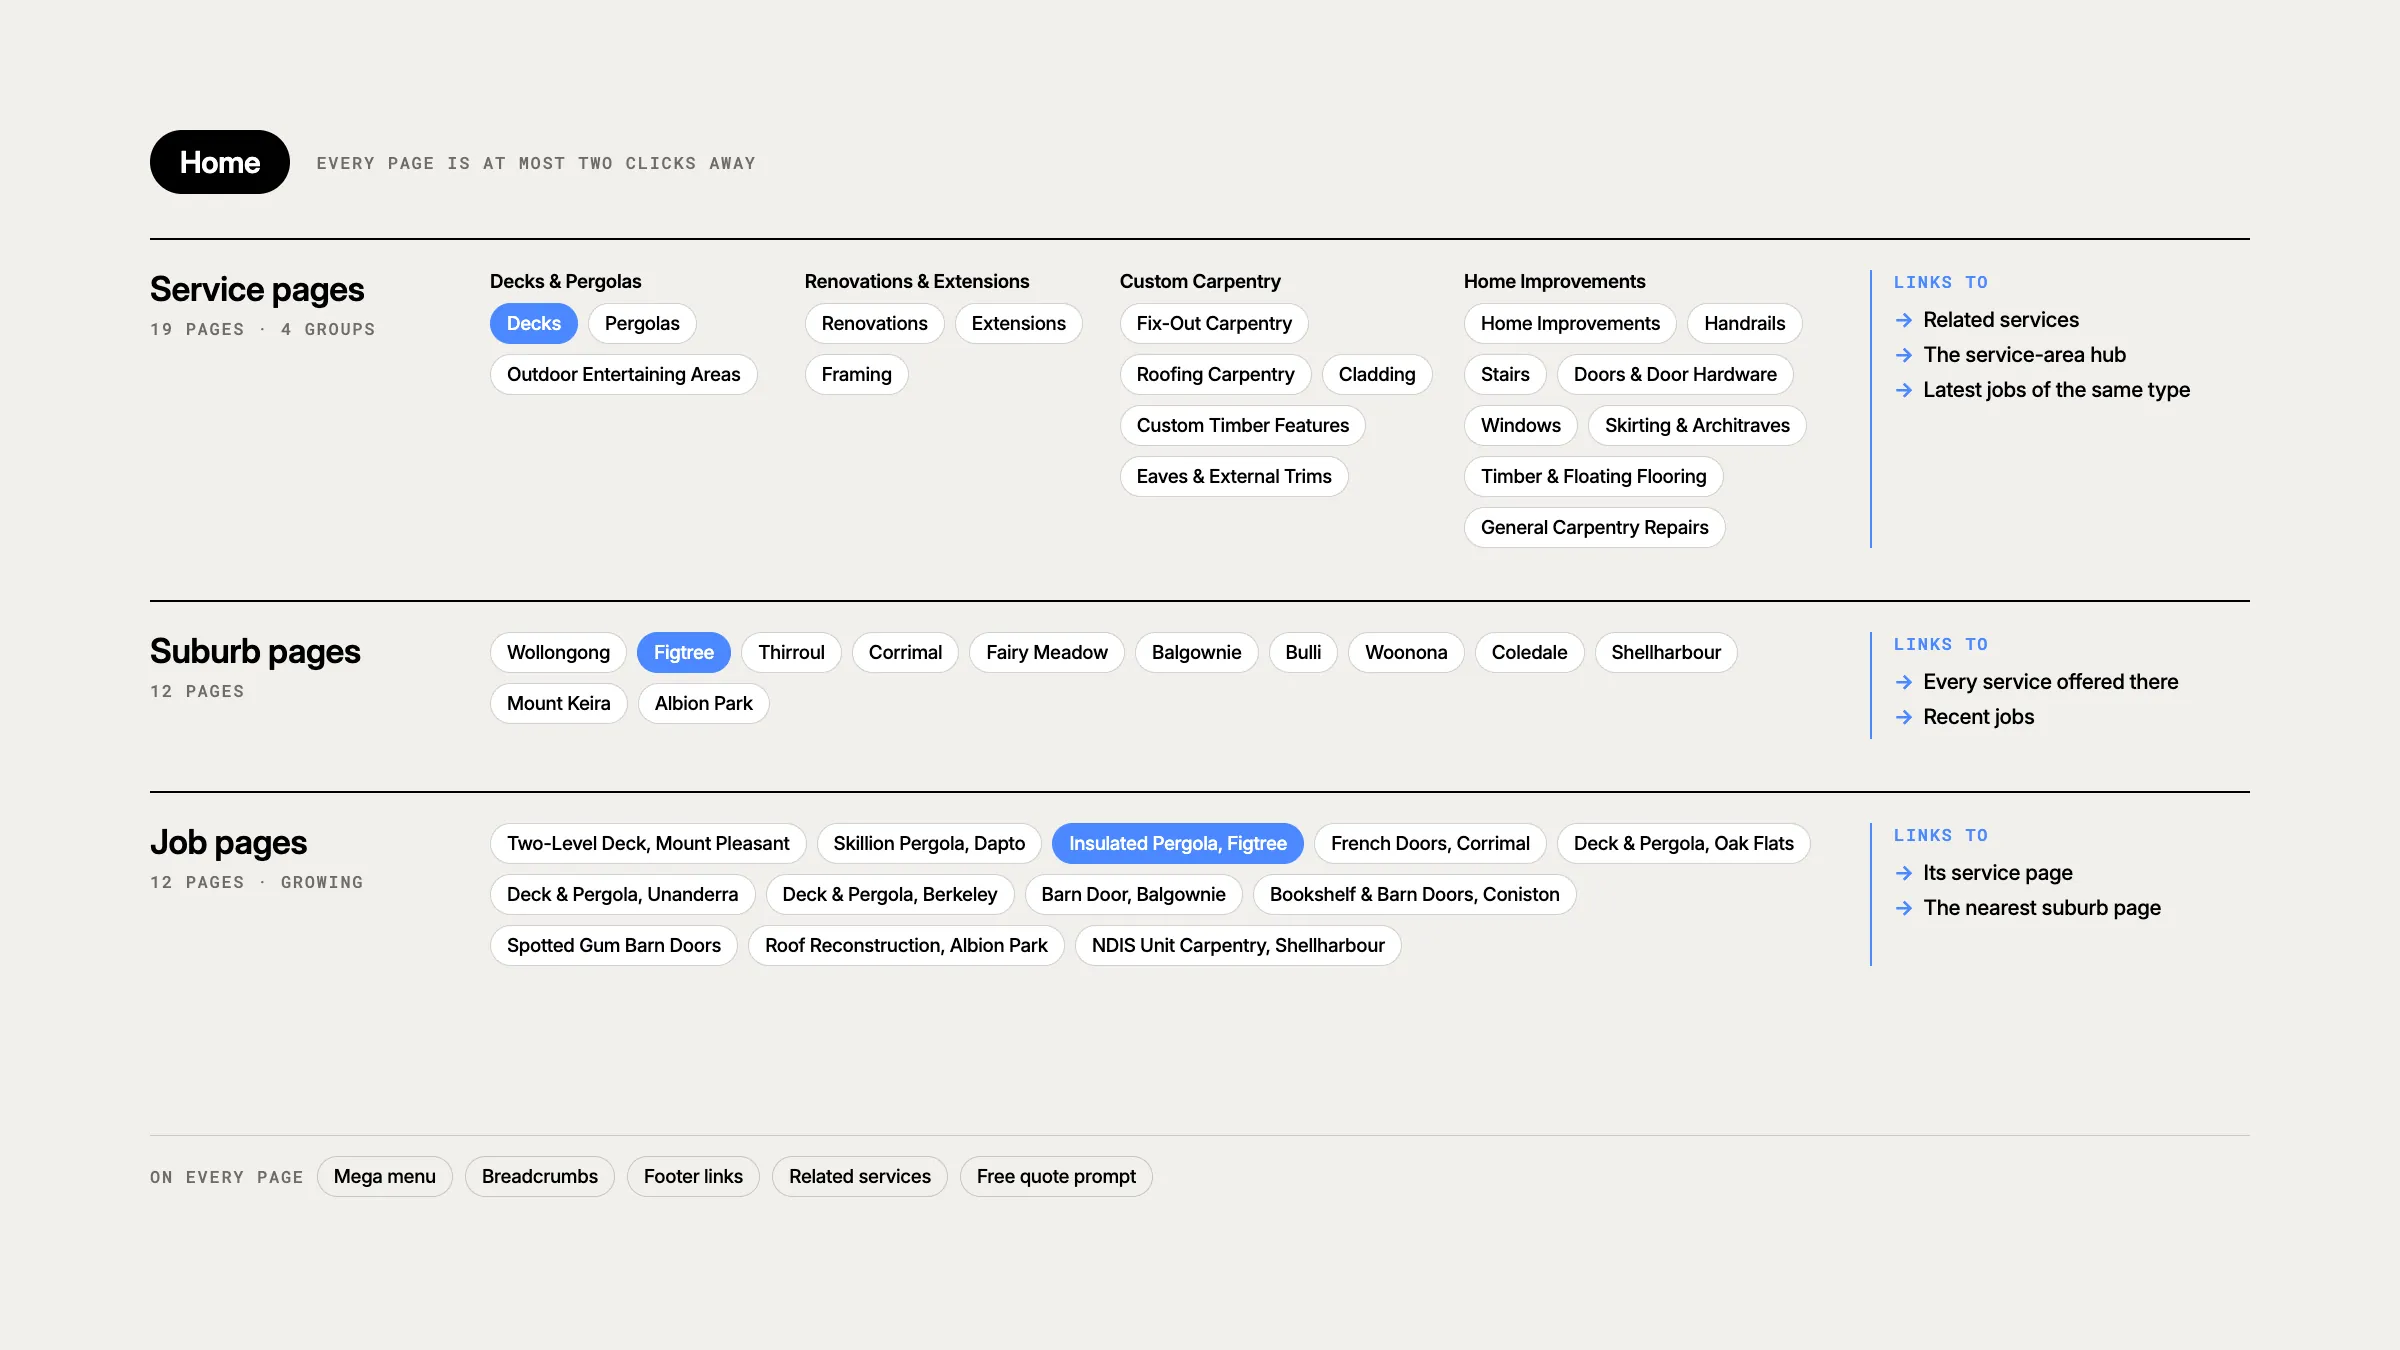Select Insulated Pergola, Figtree job
The width and height of the screenshot is (2400, 1350).
click(1178, 843)
